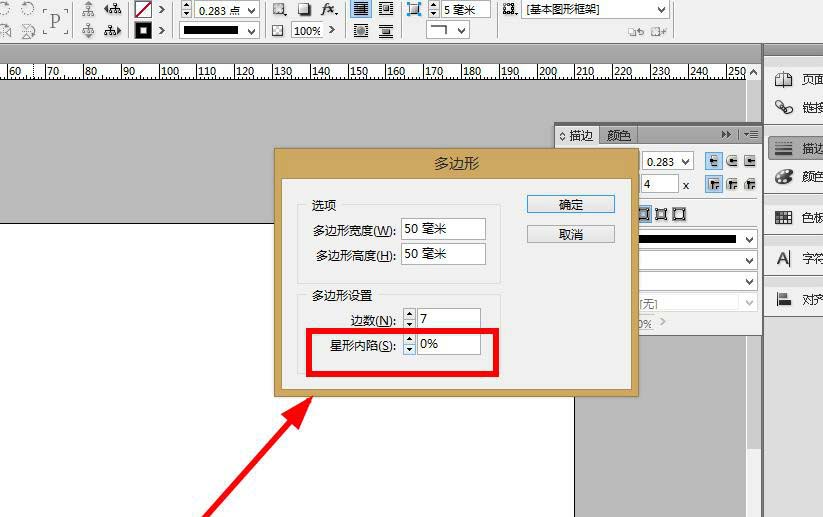Switch to the 描边 panel tab
Viewport: 823px width, 517px height.
pos(577,136)
